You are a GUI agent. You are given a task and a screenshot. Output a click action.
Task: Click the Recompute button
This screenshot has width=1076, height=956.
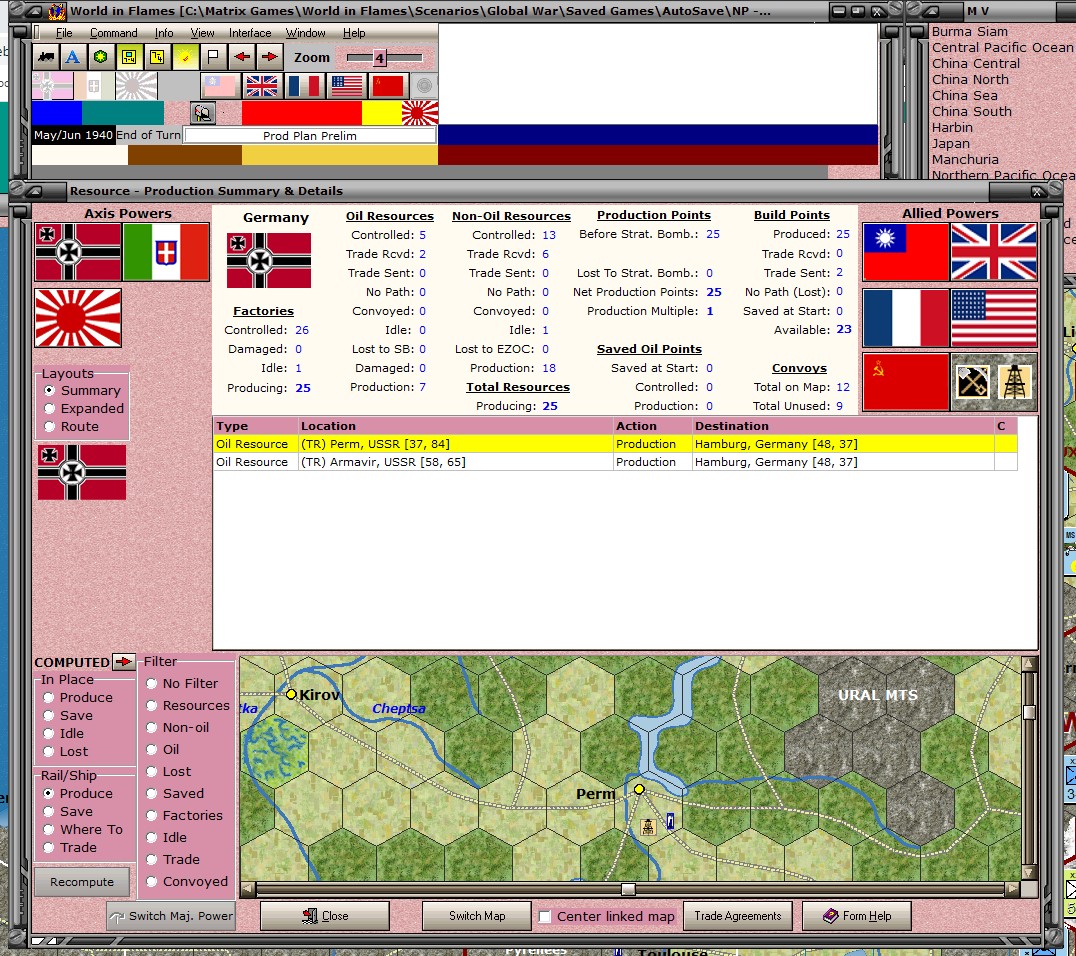[x=82, y=882]
